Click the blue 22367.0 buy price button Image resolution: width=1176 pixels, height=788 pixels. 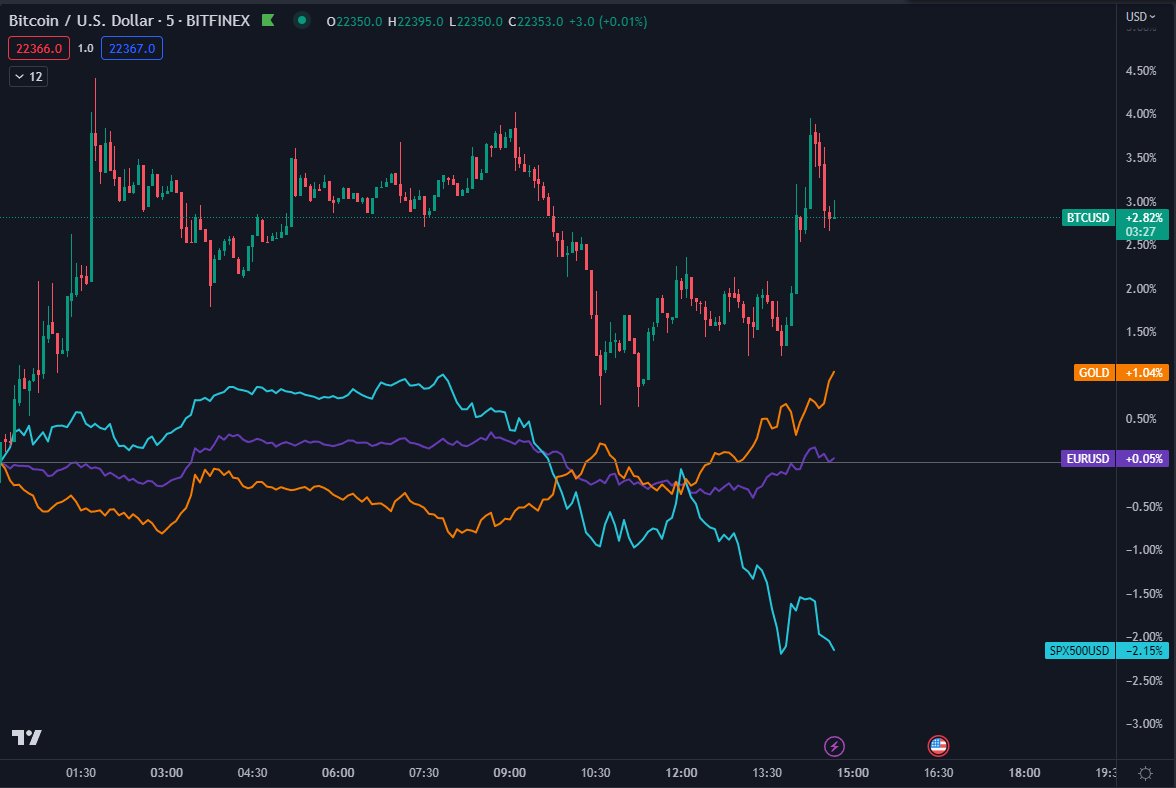pos(131,47)
